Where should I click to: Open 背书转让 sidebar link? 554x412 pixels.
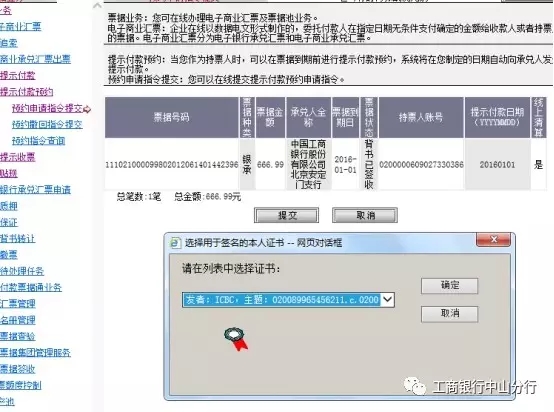[18, 239]
